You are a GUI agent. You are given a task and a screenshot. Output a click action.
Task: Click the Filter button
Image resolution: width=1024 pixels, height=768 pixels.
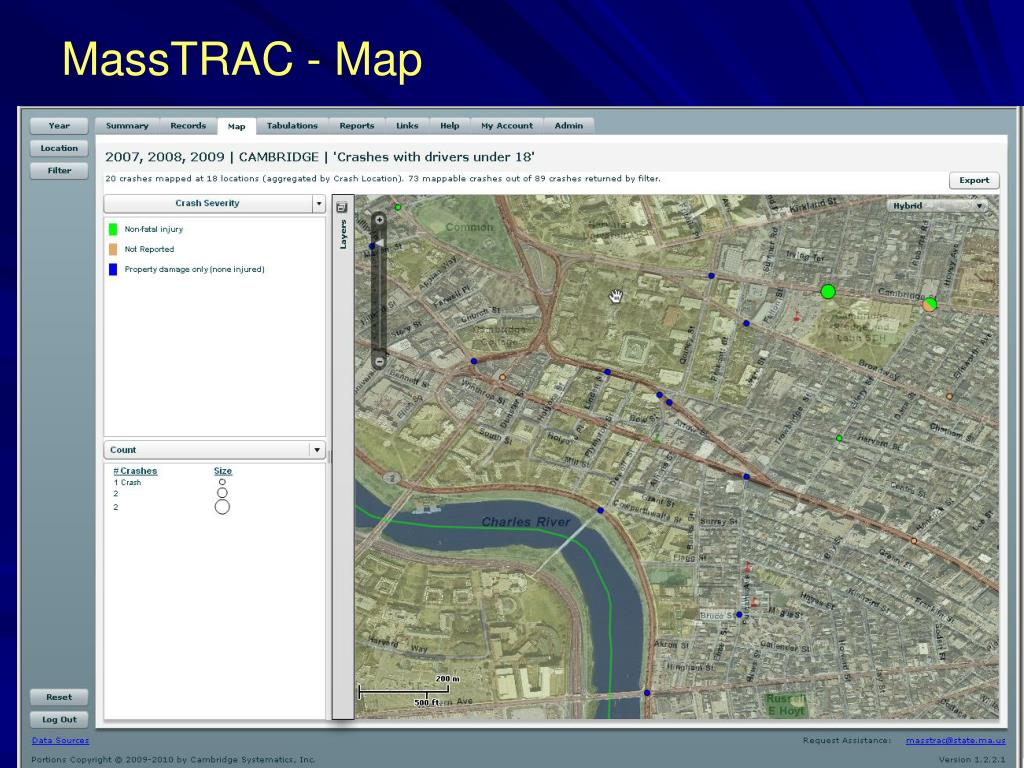click(x=59, y=170)
